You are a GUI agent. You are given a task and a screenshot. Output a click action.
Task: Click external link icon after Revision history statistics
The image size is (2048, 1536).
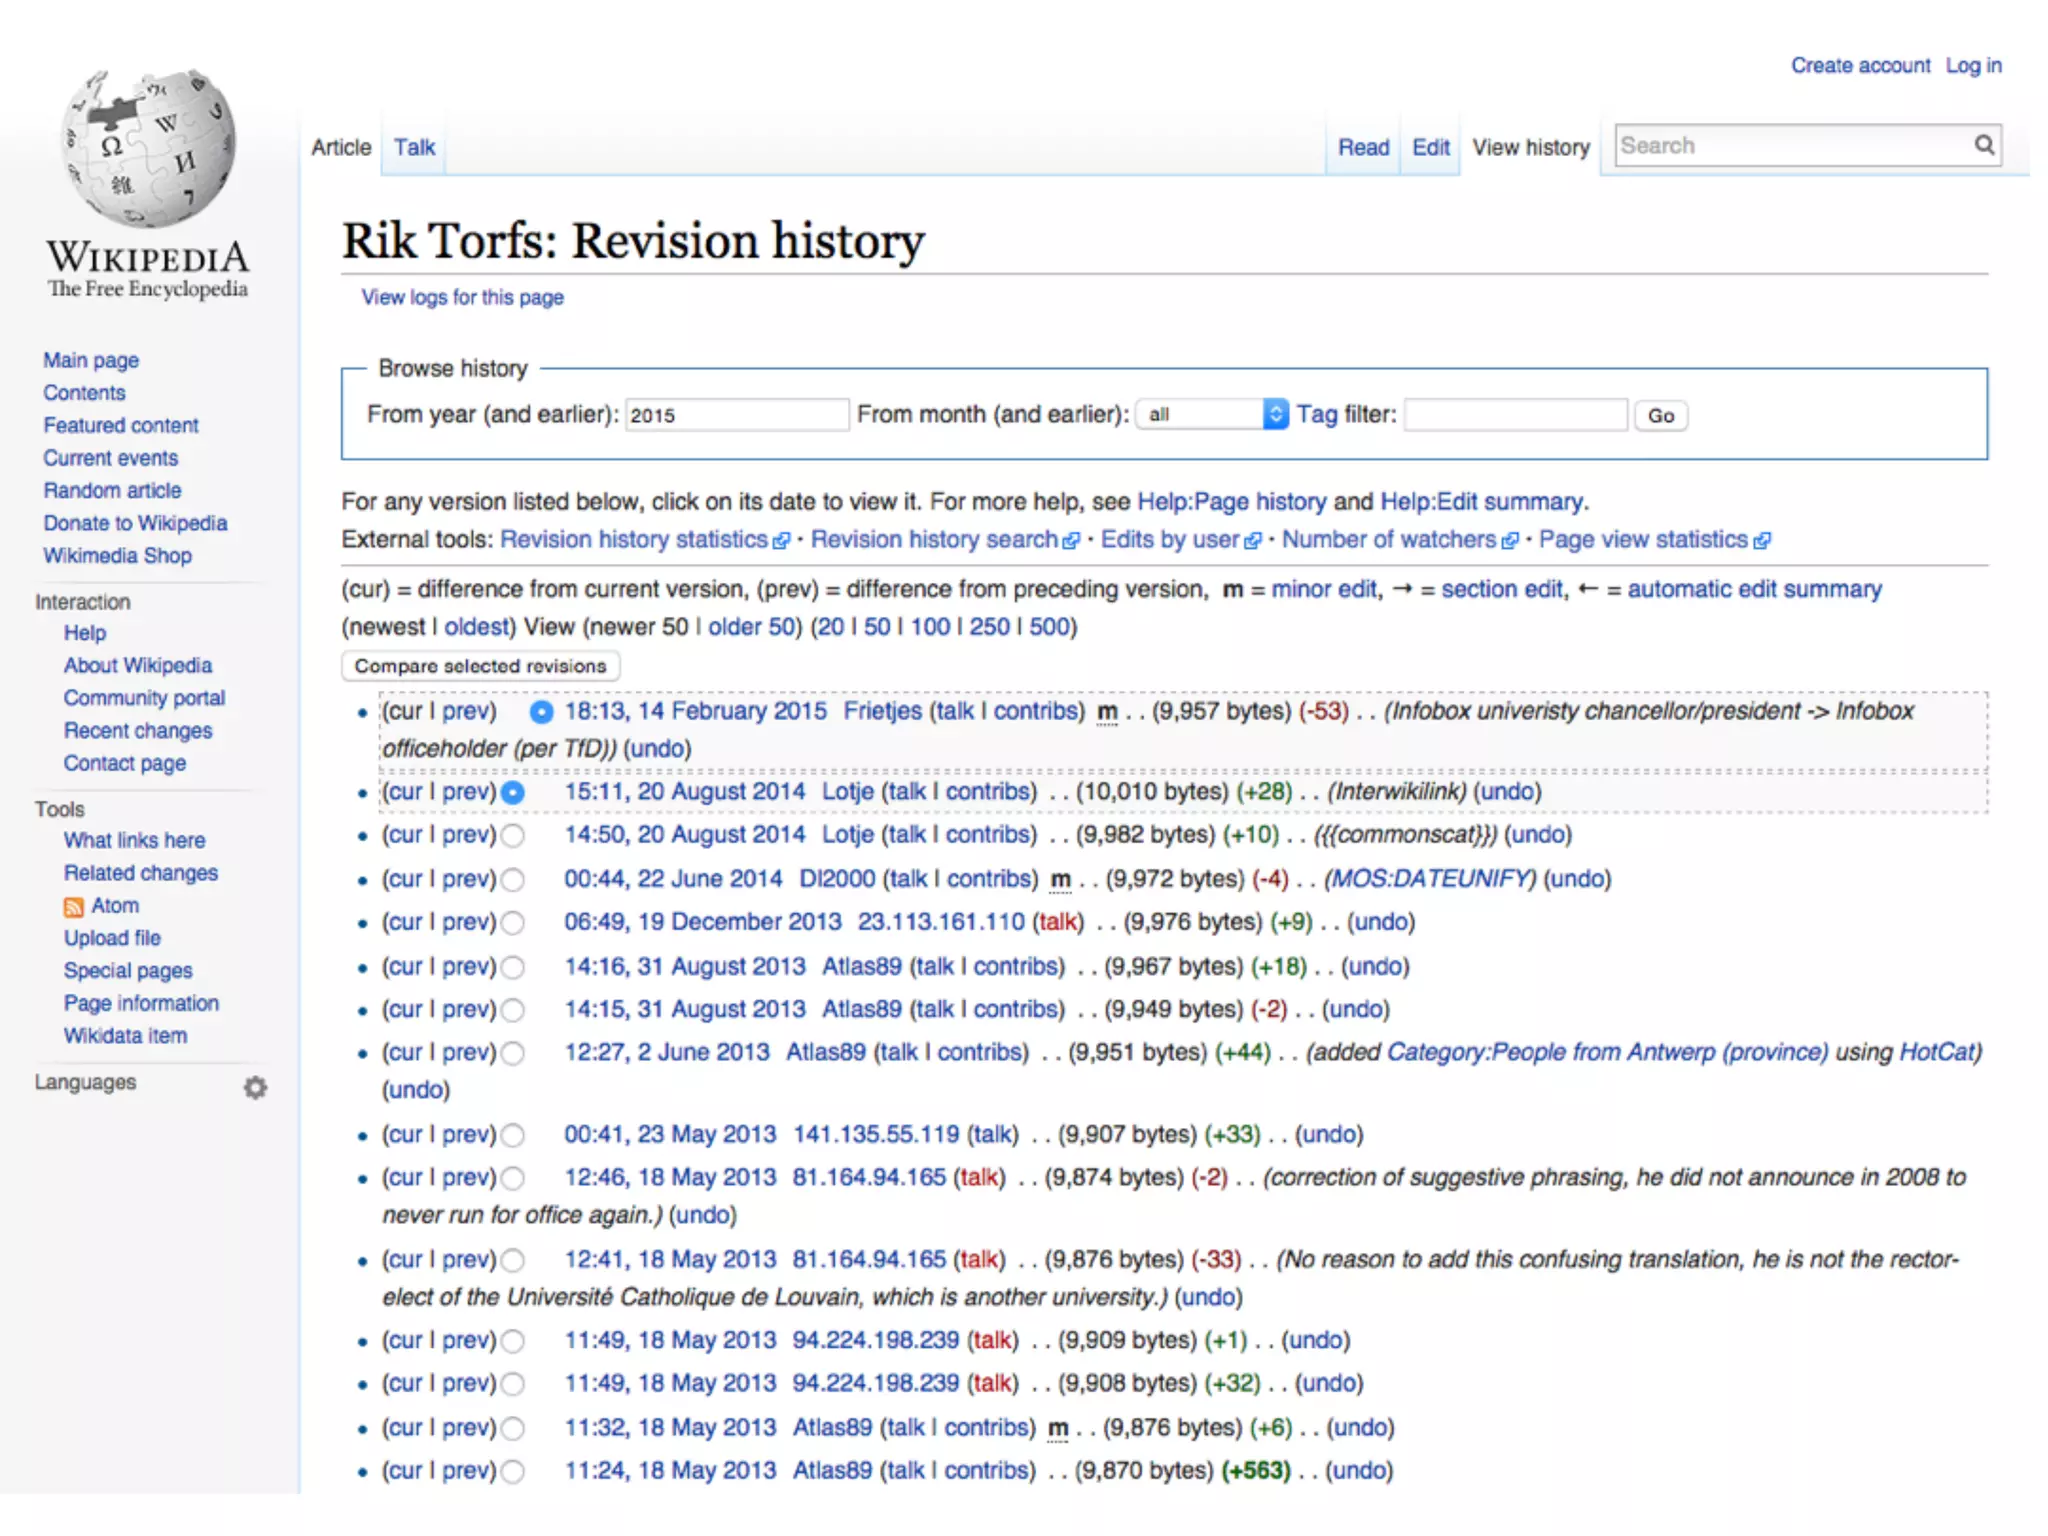coord(781,541)
